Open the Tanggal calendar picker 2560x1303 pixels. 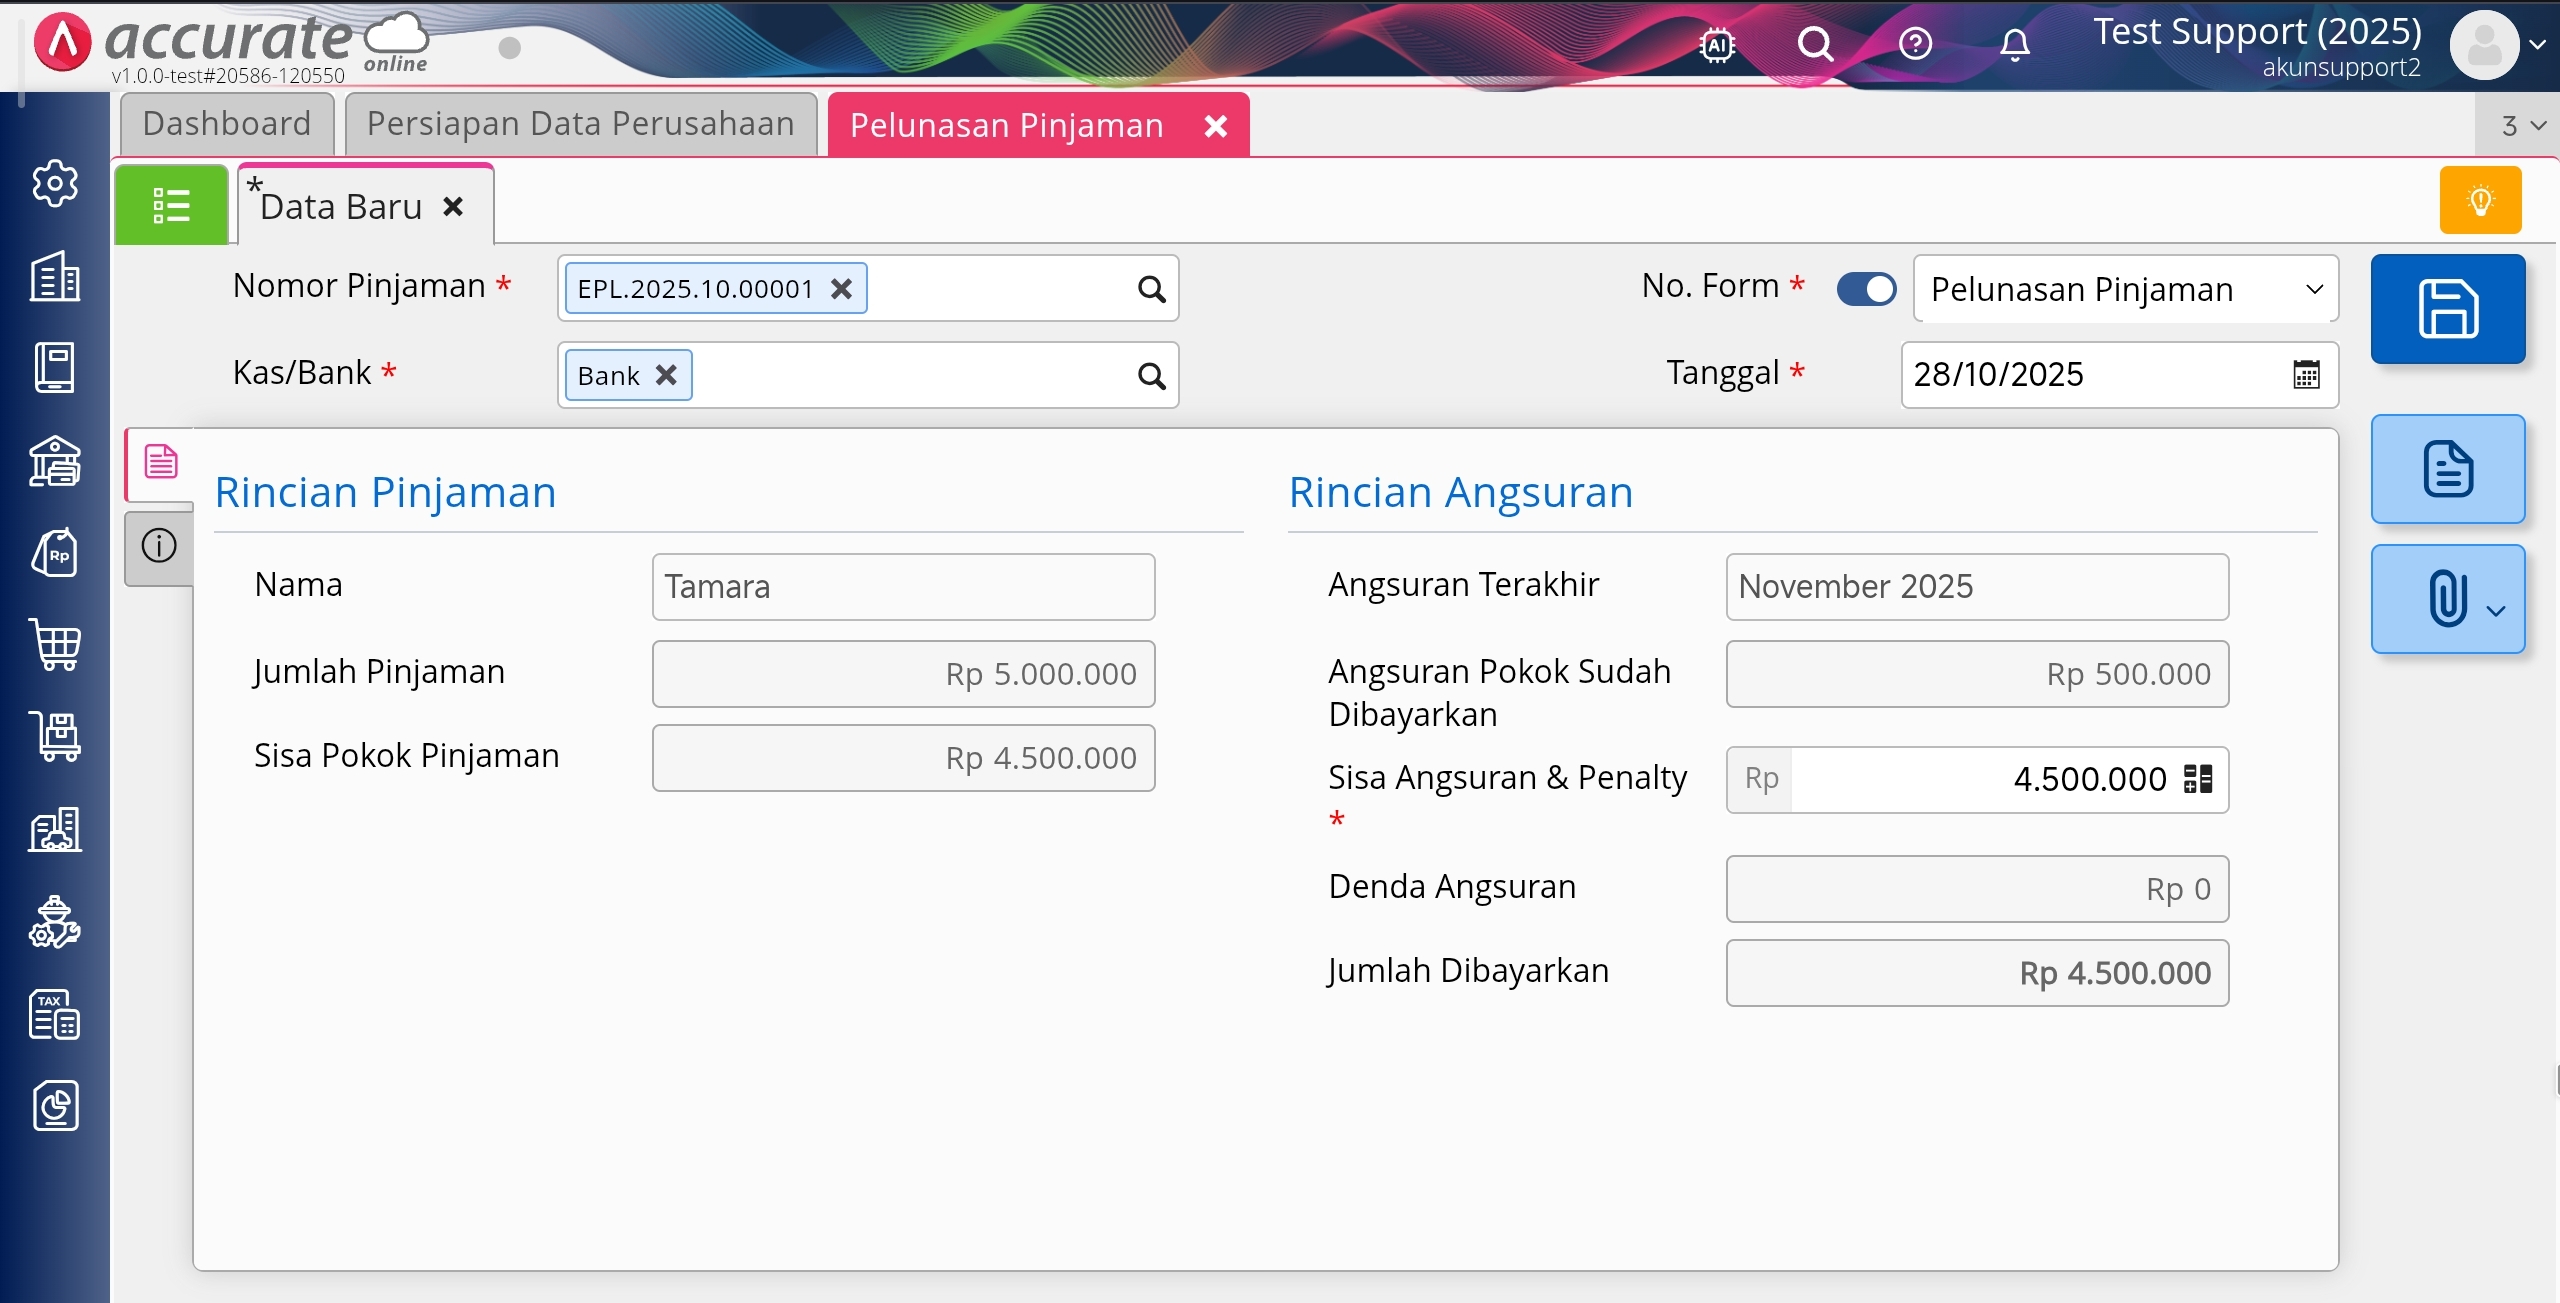click(2306, 375)
